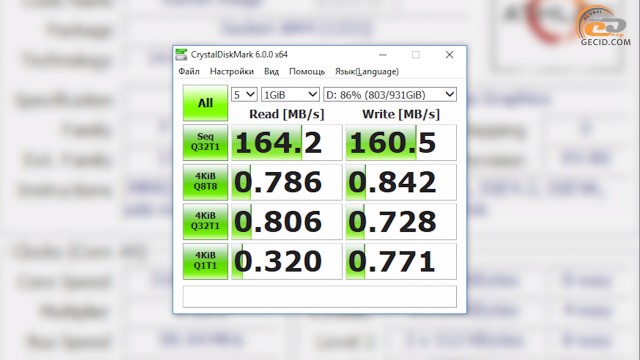Expand the test count dropdown showing 5
The image size is (640, 360).
244,95
